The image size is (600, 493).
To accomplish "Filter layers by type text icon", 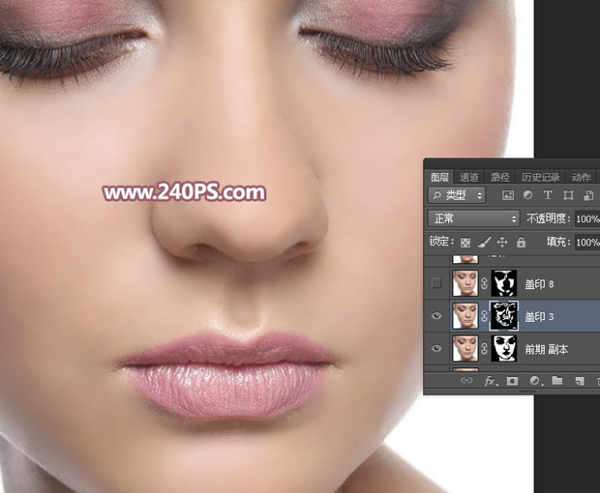I will (548, 195).
